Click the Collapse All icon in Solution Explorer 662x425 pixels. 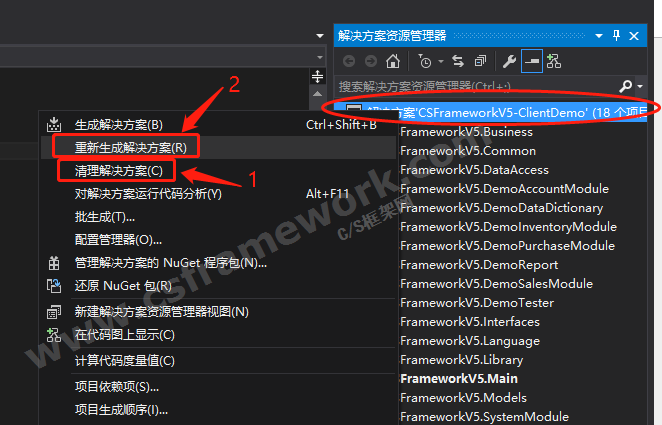pos(480,61)
